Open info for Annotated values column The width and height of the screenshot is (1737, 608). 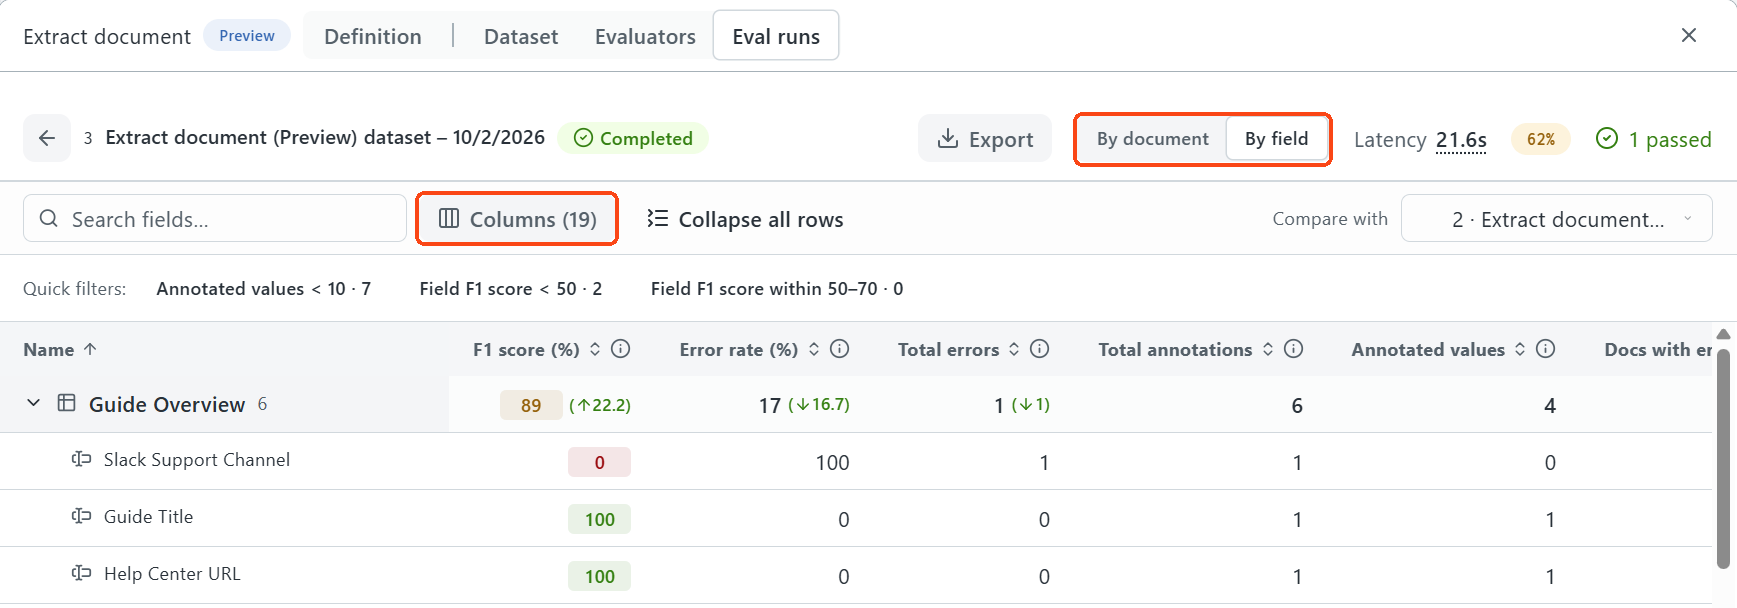(x=1546, y=348)
